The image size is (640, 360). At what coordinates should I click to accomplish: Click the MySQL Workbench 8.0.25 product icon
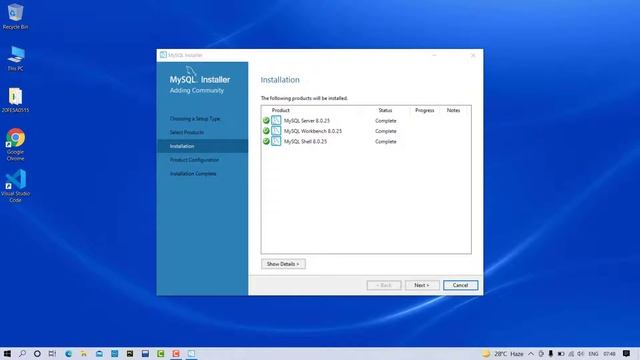[276, 131]
